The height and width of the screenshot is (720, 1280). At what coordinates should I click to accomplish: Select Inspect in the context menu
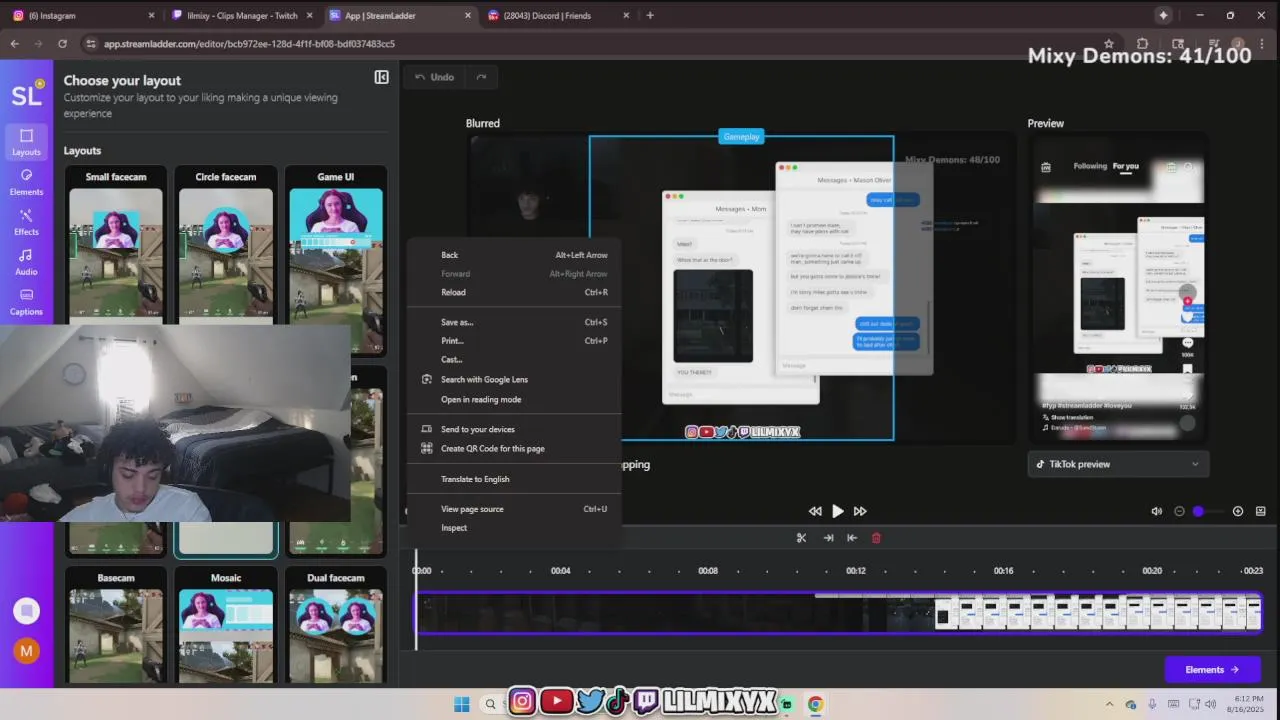coord(514,528)
